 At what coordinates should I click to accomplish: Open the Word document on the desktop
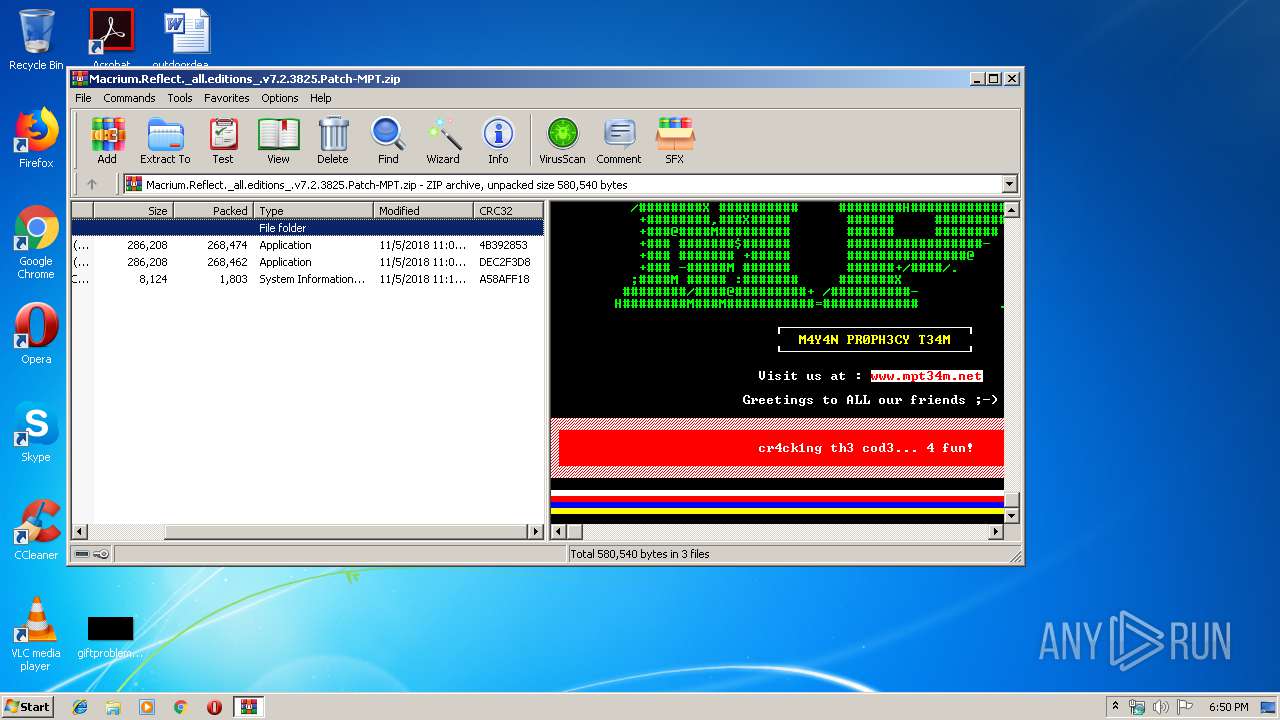coord(187,40)
